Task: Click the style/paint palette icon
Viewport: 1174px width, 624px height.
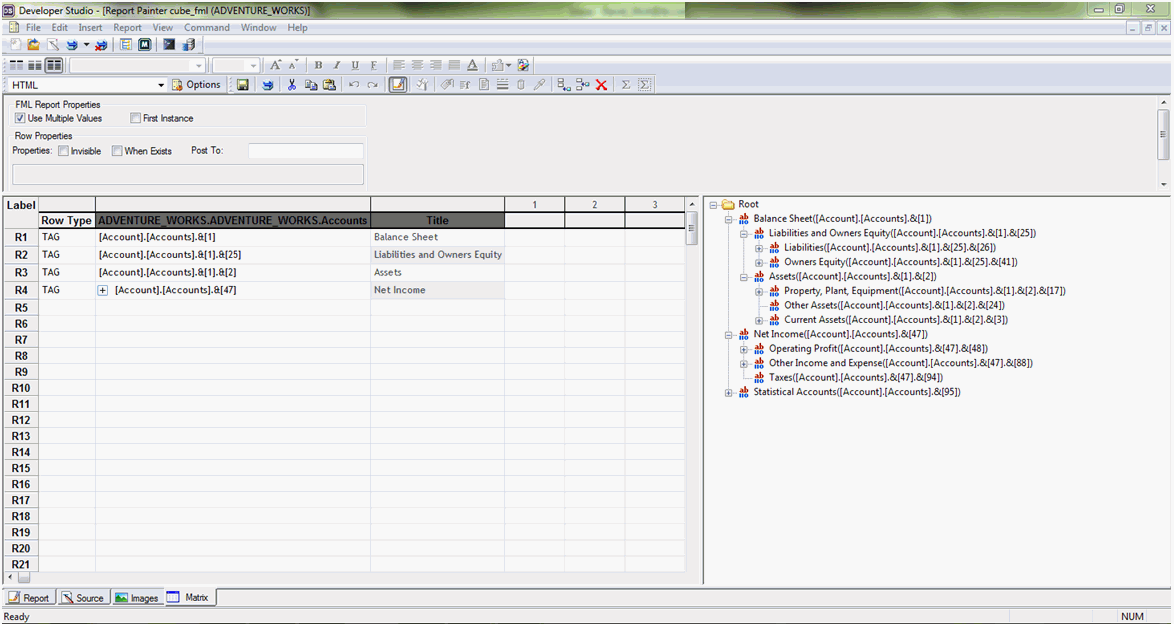Action: point(523,65)
